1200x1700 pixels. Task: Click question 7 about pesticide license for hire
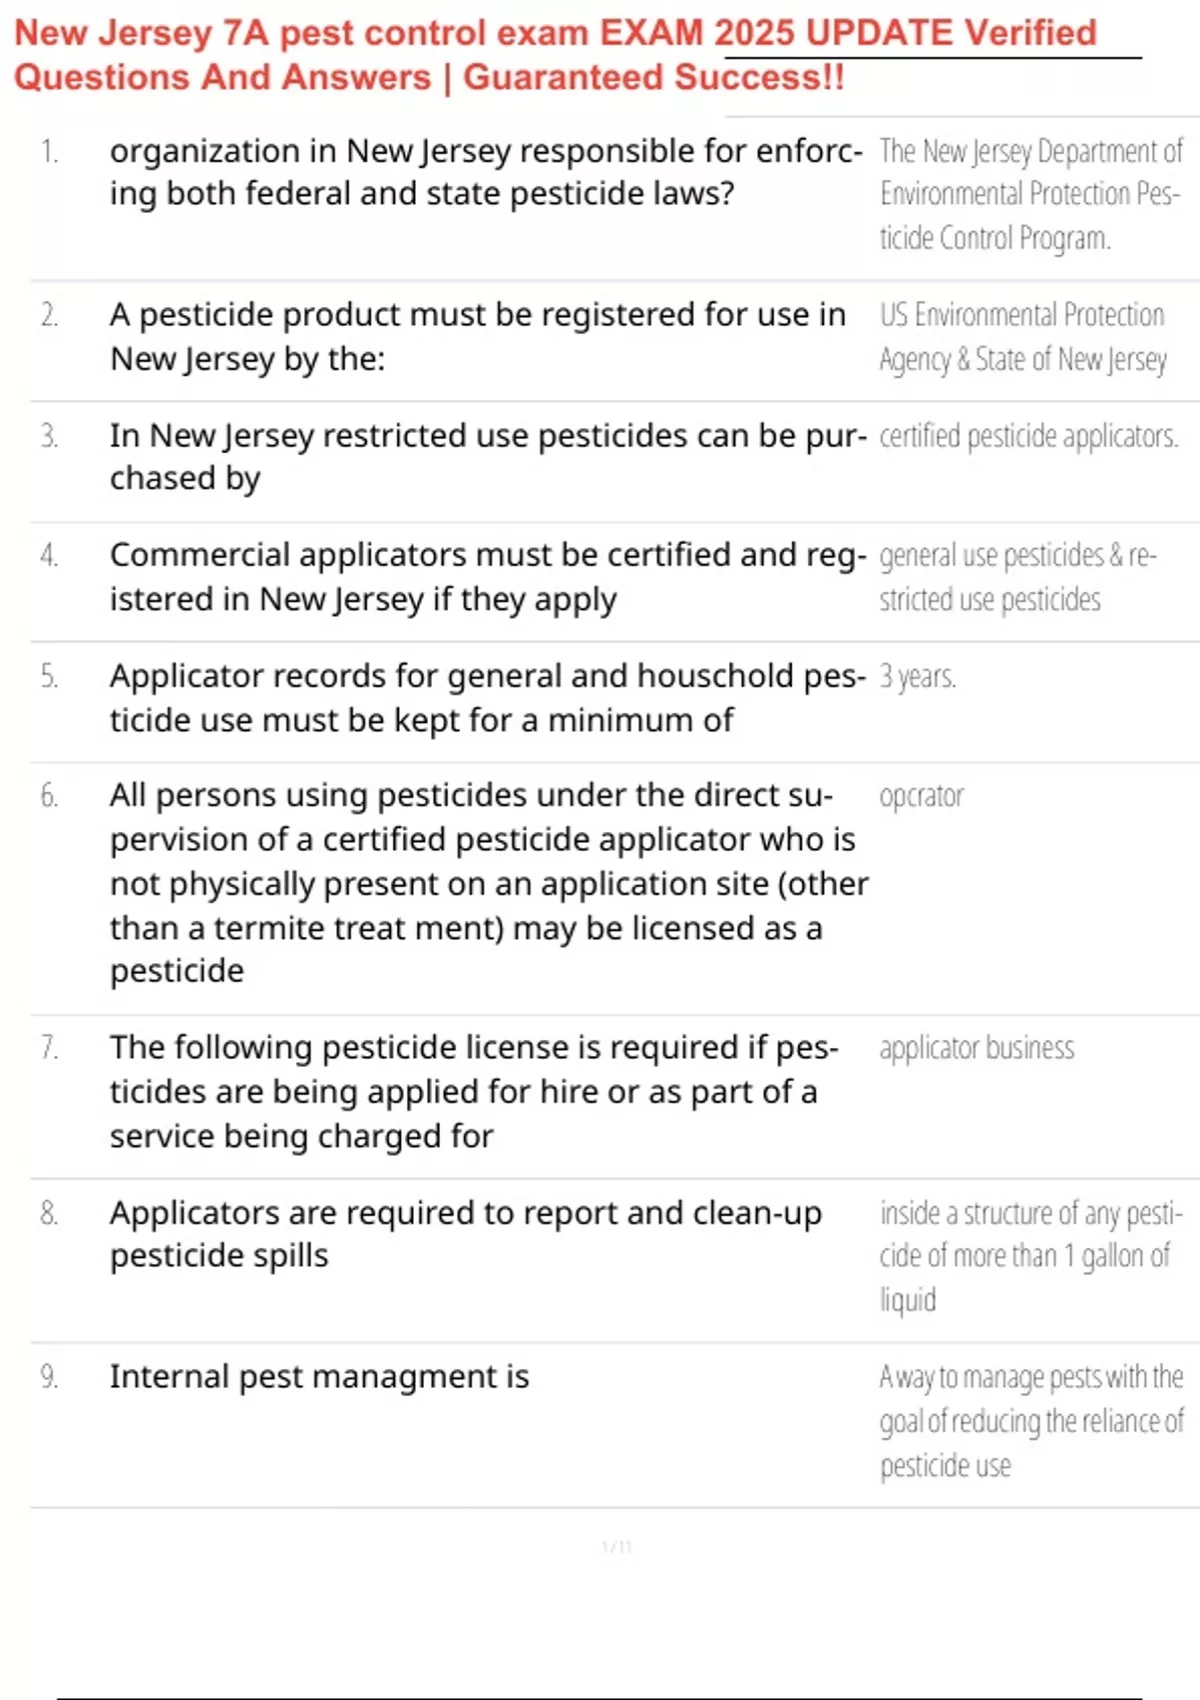[474, 1092]
